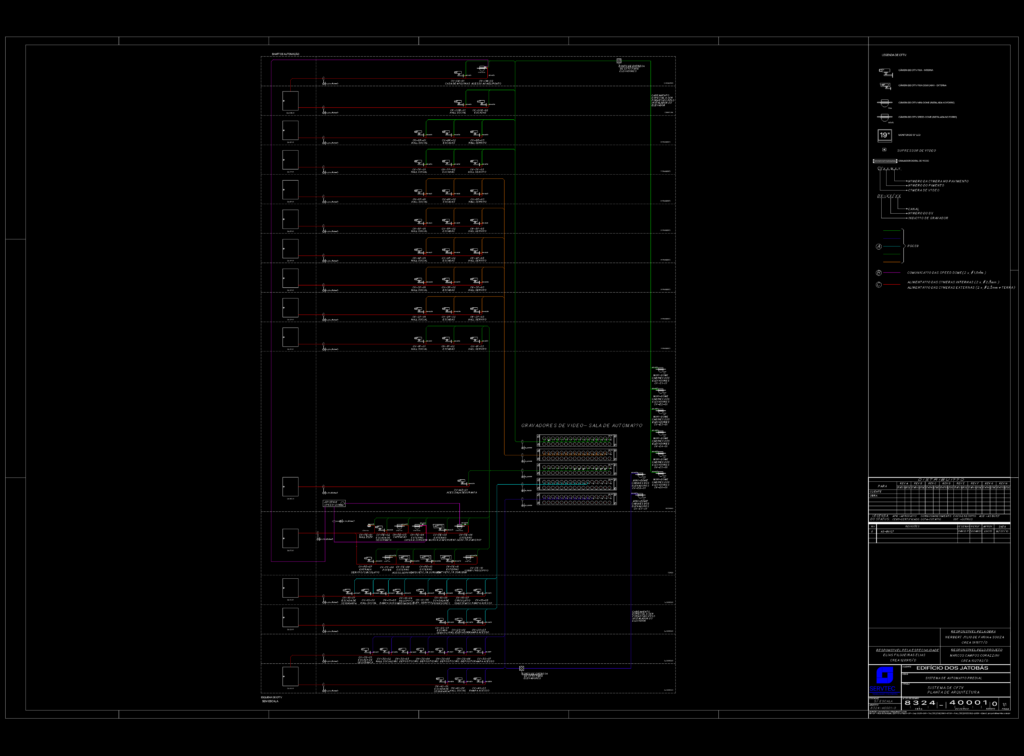Select the orange legend line
The width and height of the screenshot is (1024, 756).
coord(891,262)
